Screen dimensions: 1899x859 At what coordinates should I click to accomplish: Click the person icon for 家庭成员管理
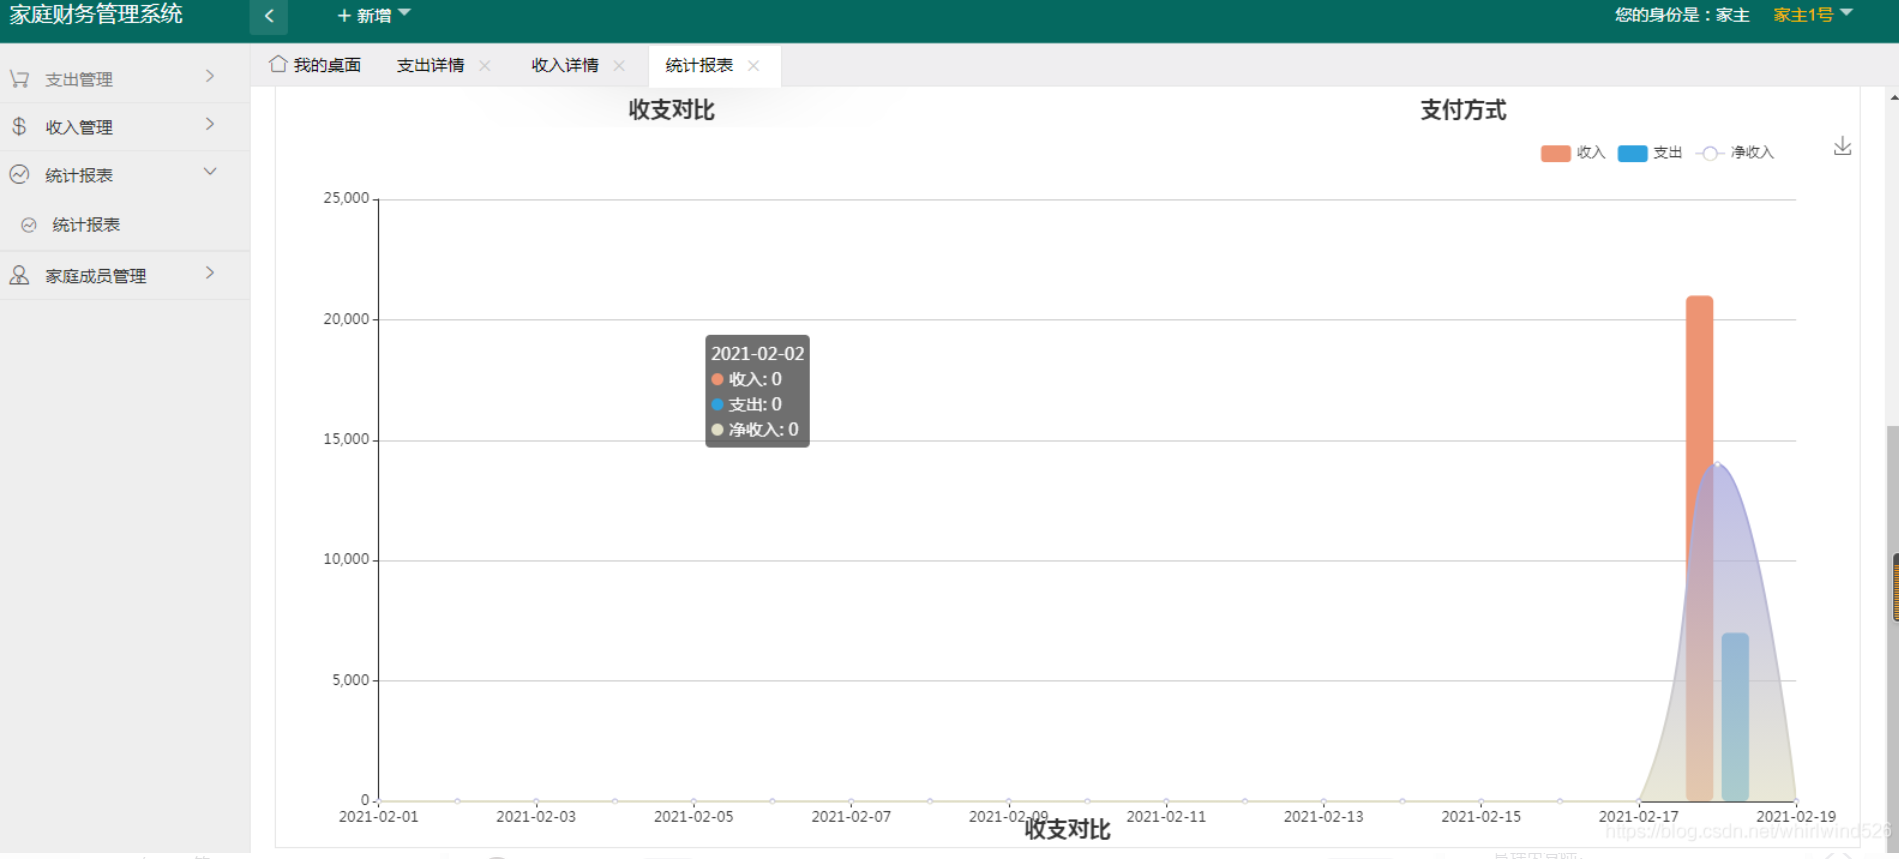[19, 275]
